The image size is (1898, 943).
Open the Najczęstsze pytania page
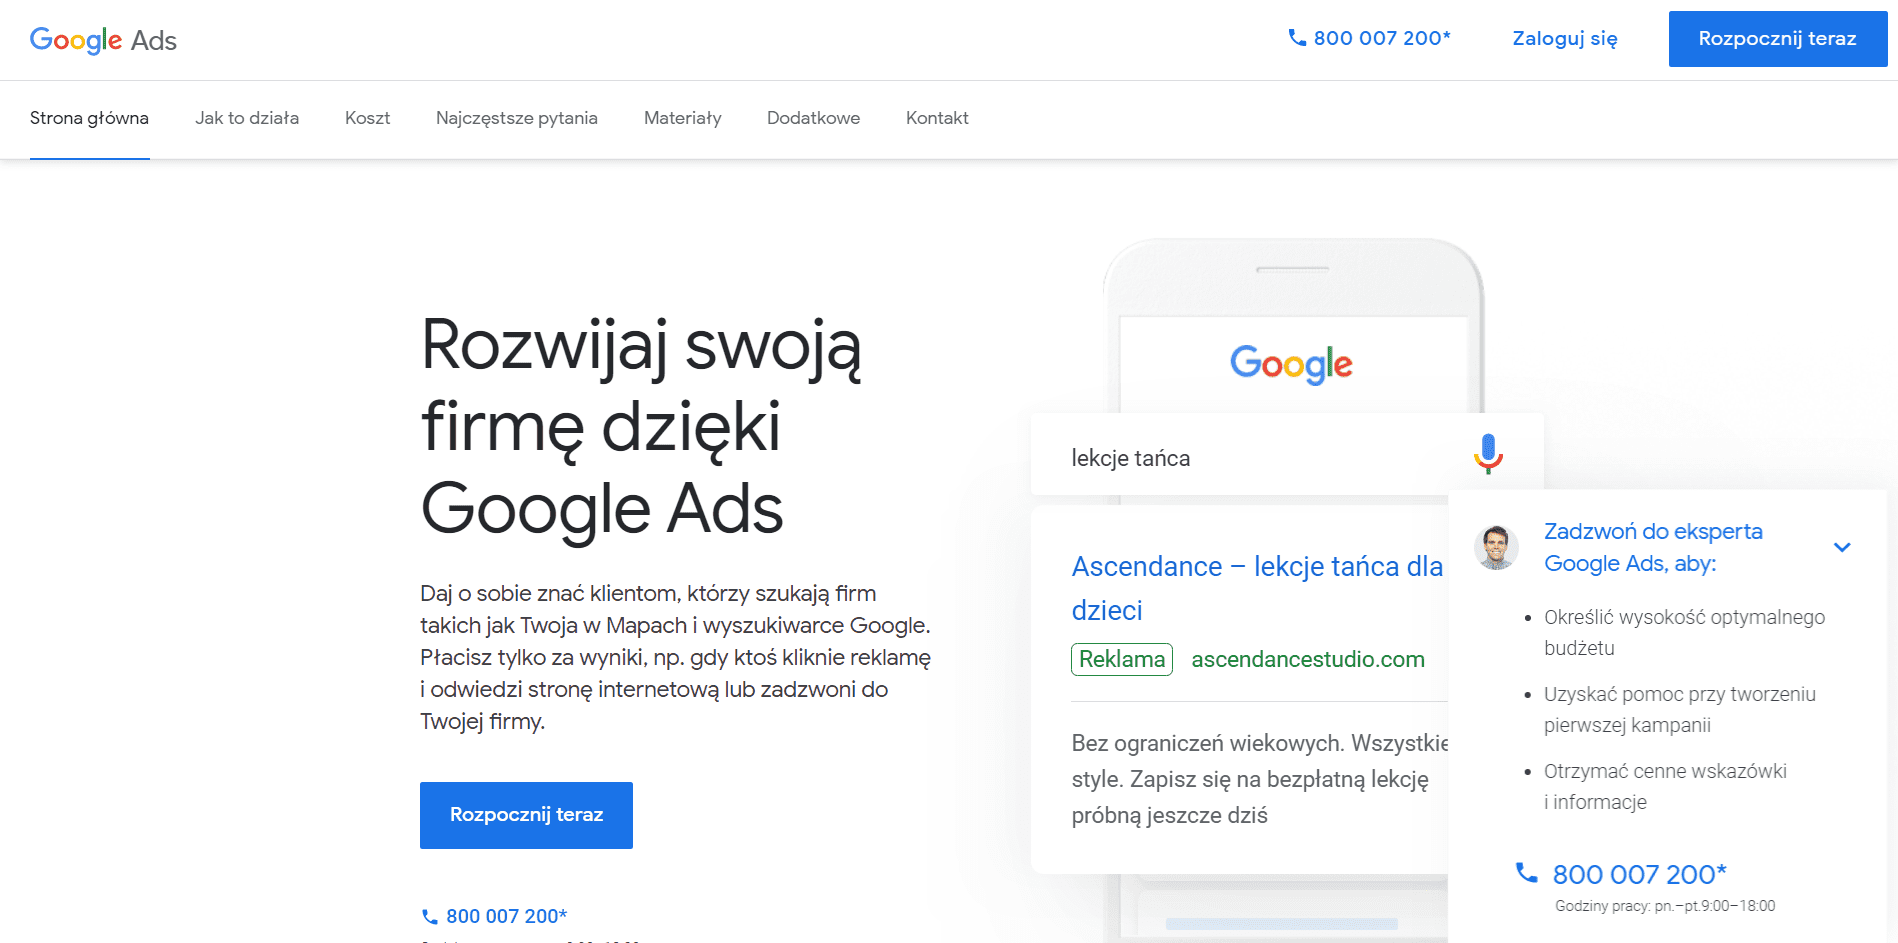click(516, 118)
